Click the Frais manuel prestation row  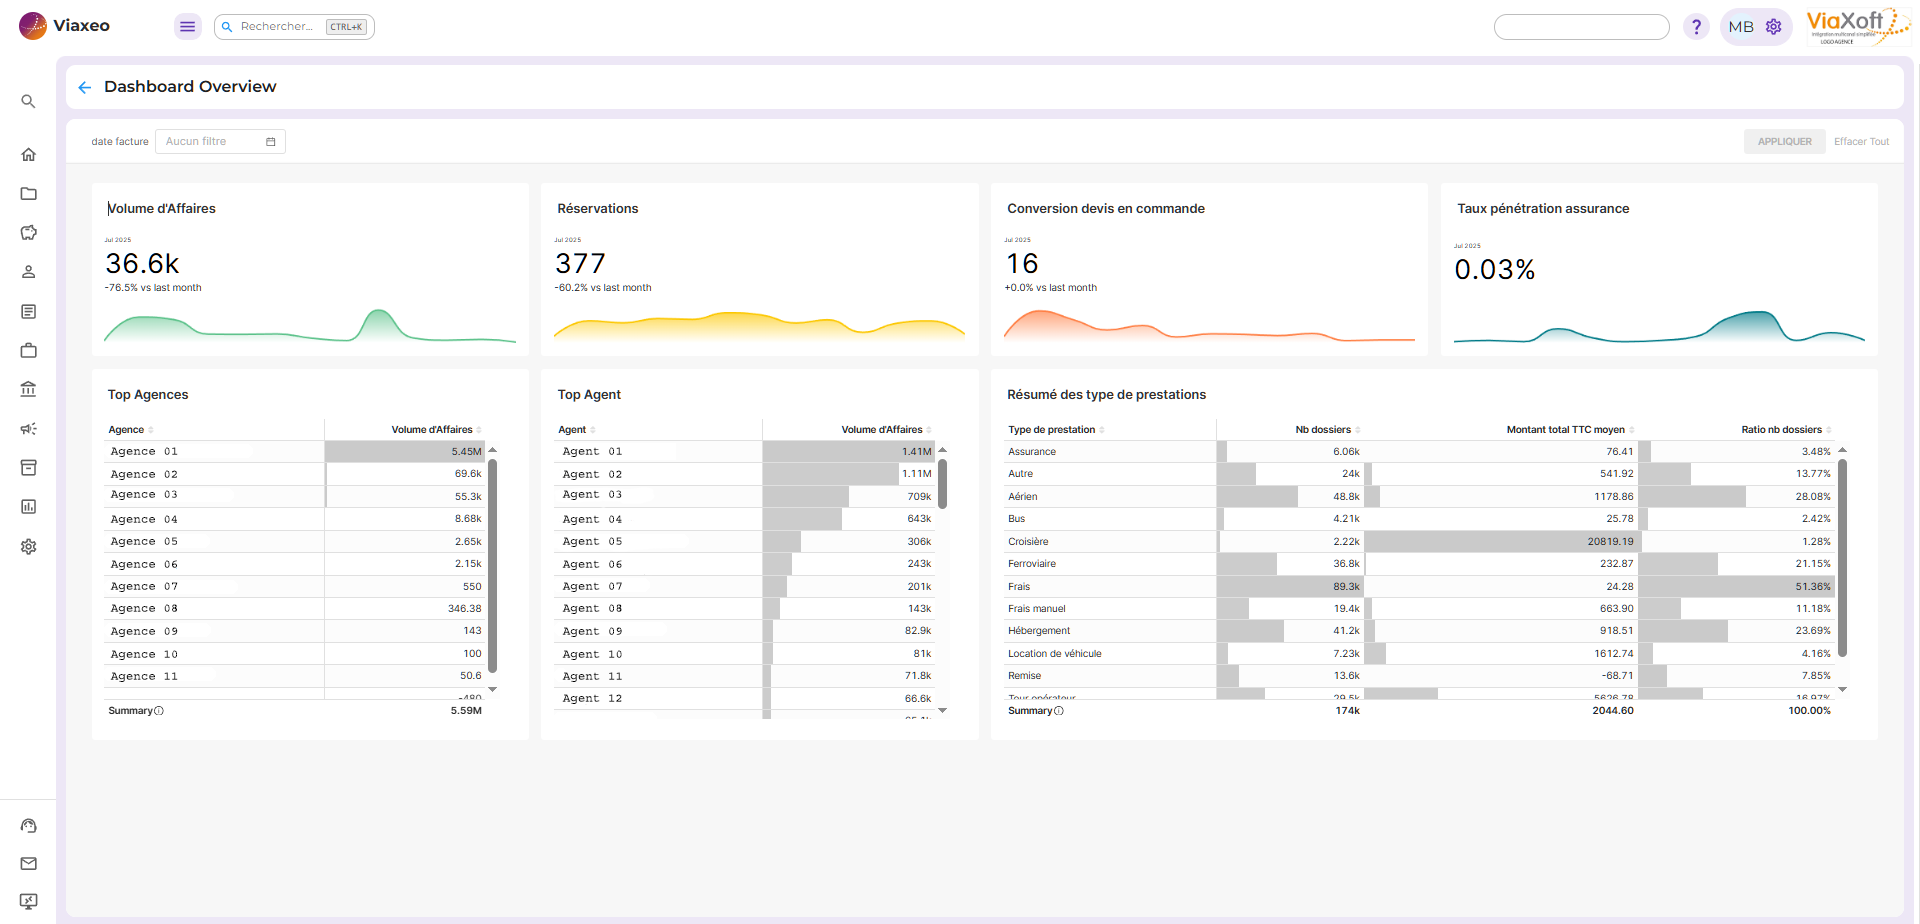point(1421,609)
